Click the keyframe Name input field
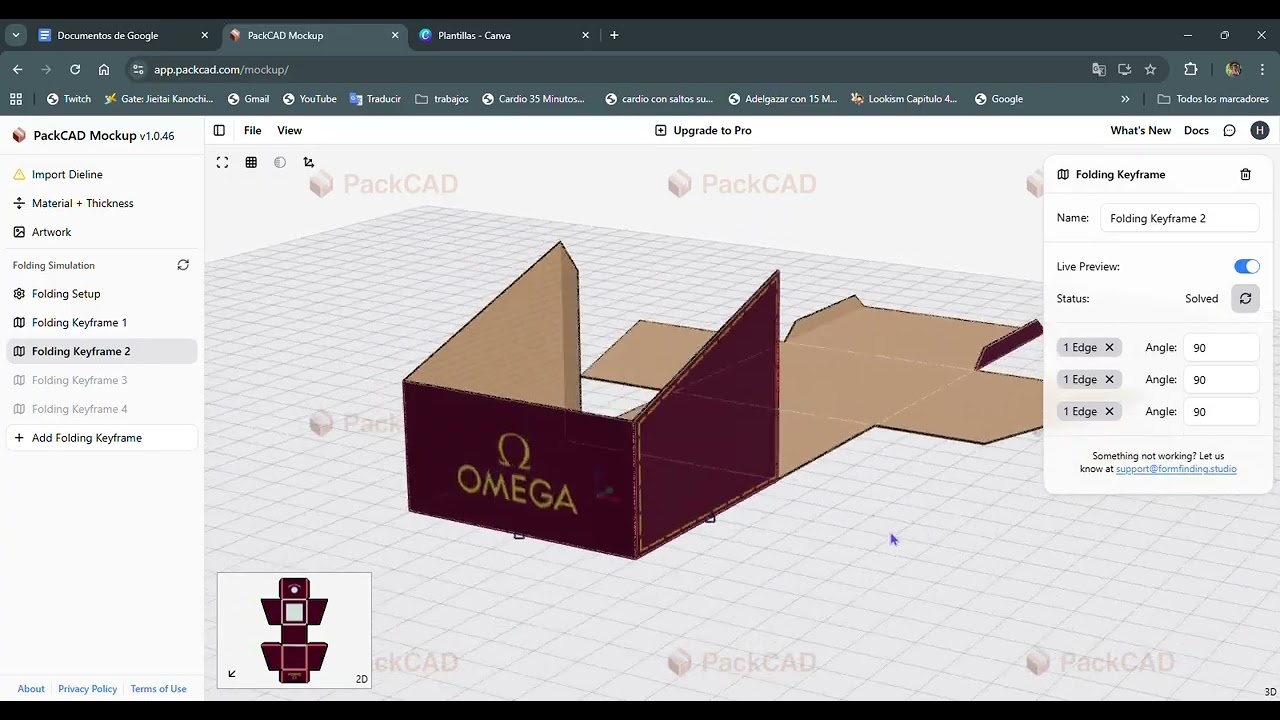The width and height of the screenshot is (1280, 720). (x=1179, y=218)
